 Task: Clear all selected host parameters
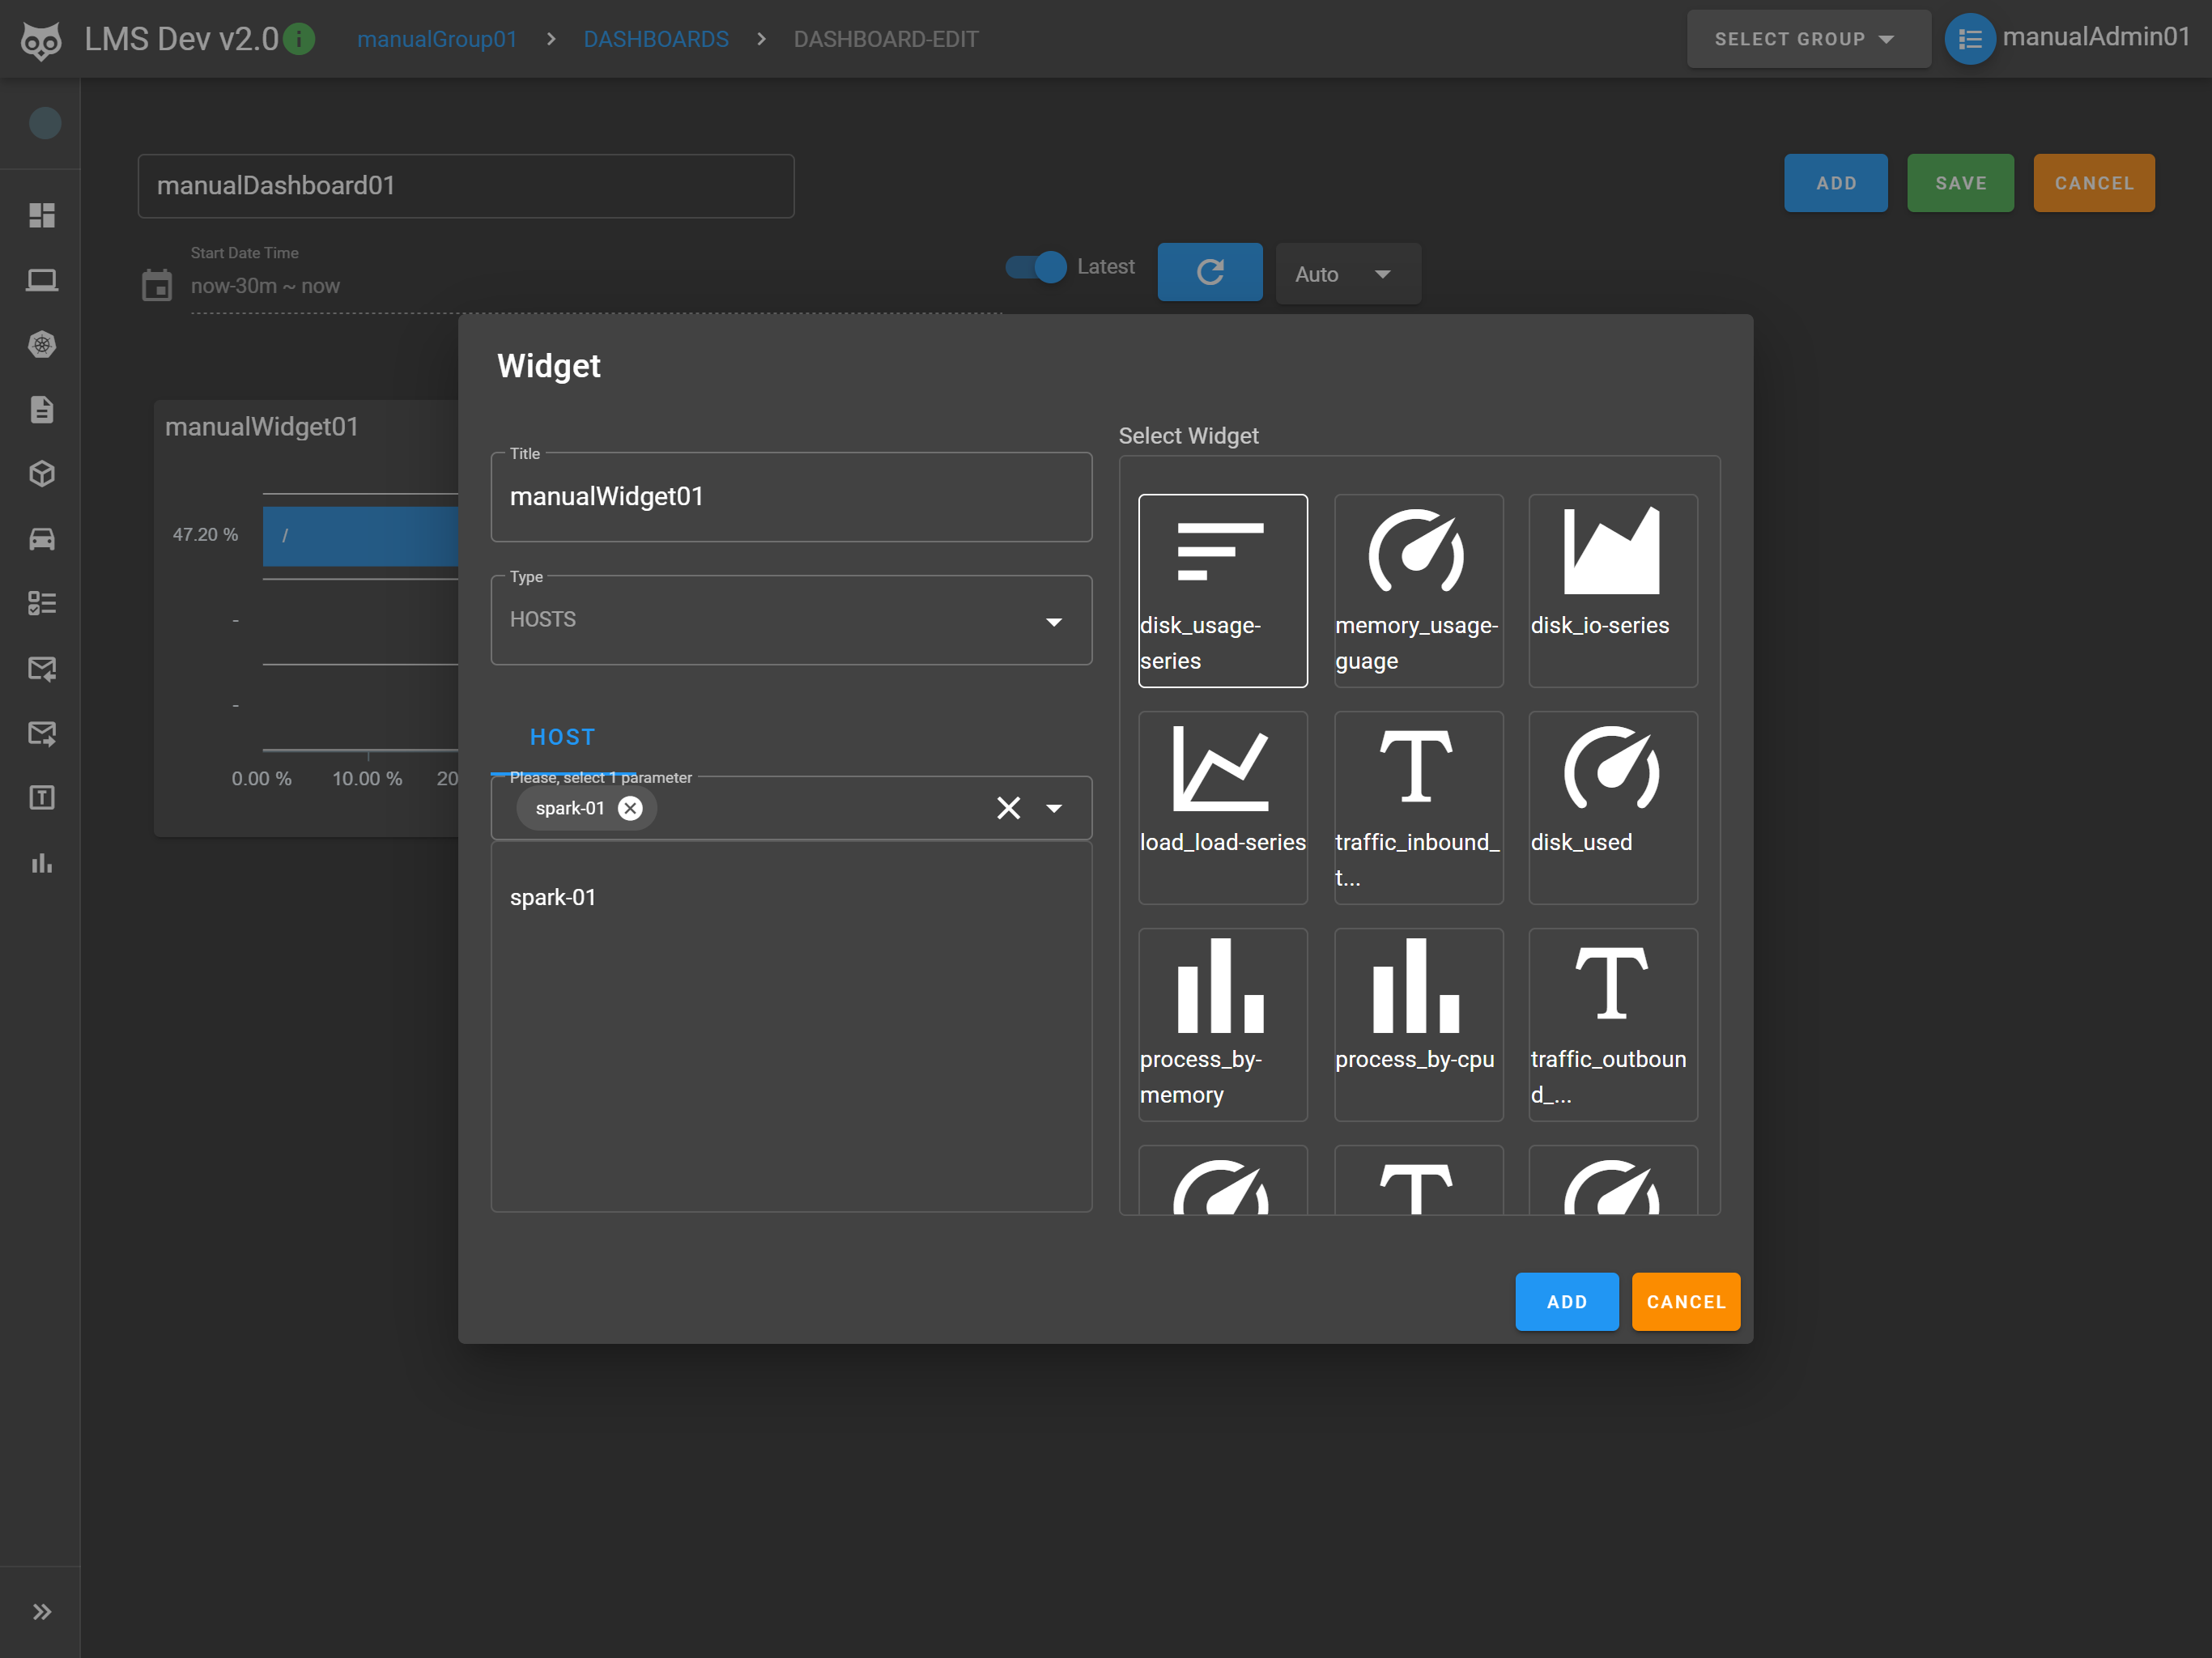(x=1008, y=808)
